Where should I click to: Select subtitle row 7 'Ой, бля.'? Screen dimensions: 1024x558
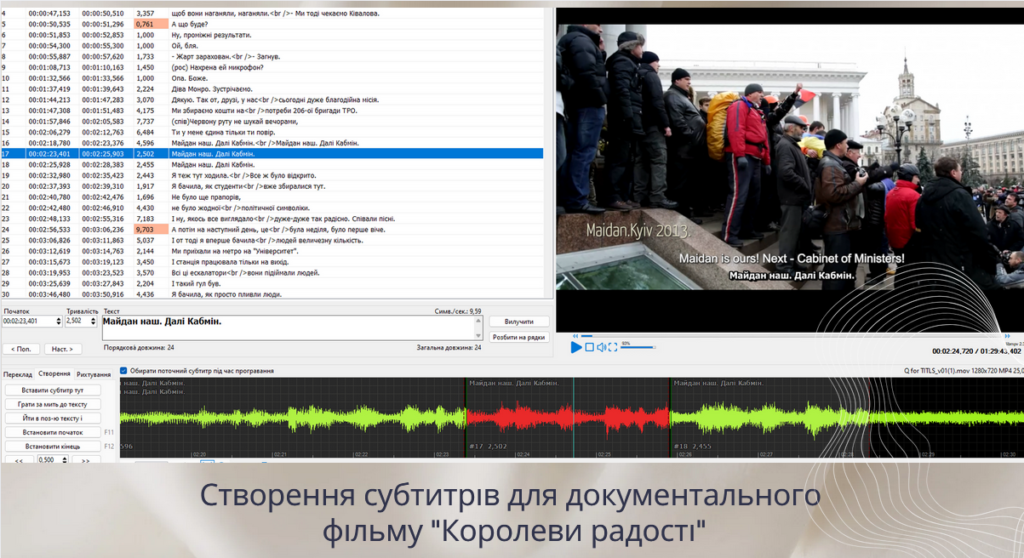tap(272, 46)
